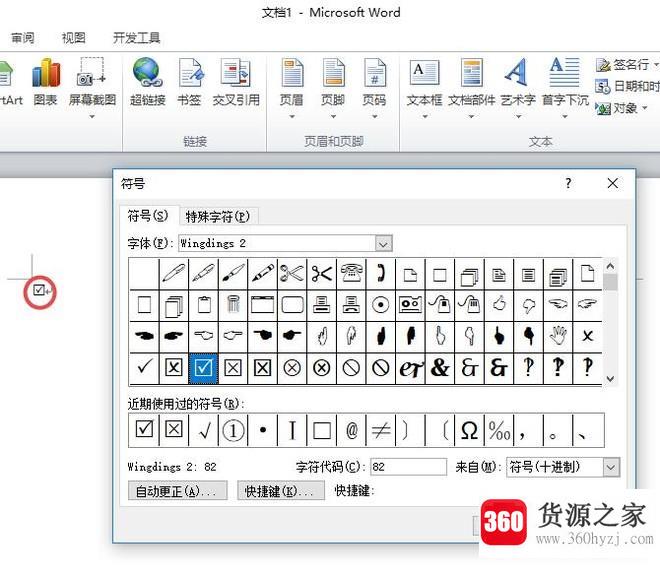Switch to the 特殊字符(P) tab
Image resolution: width=660 pixels, height=575 pixels.
[x=218, y=217]
